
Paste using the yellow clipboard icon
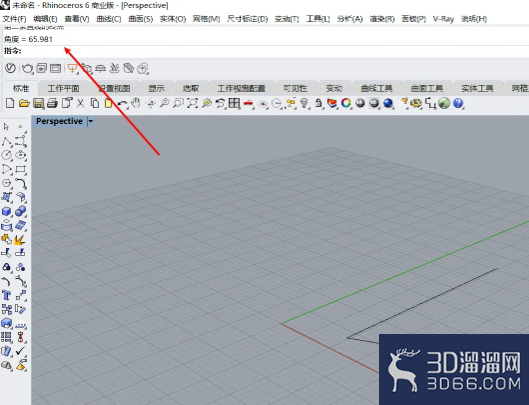[x=108, y=103]
